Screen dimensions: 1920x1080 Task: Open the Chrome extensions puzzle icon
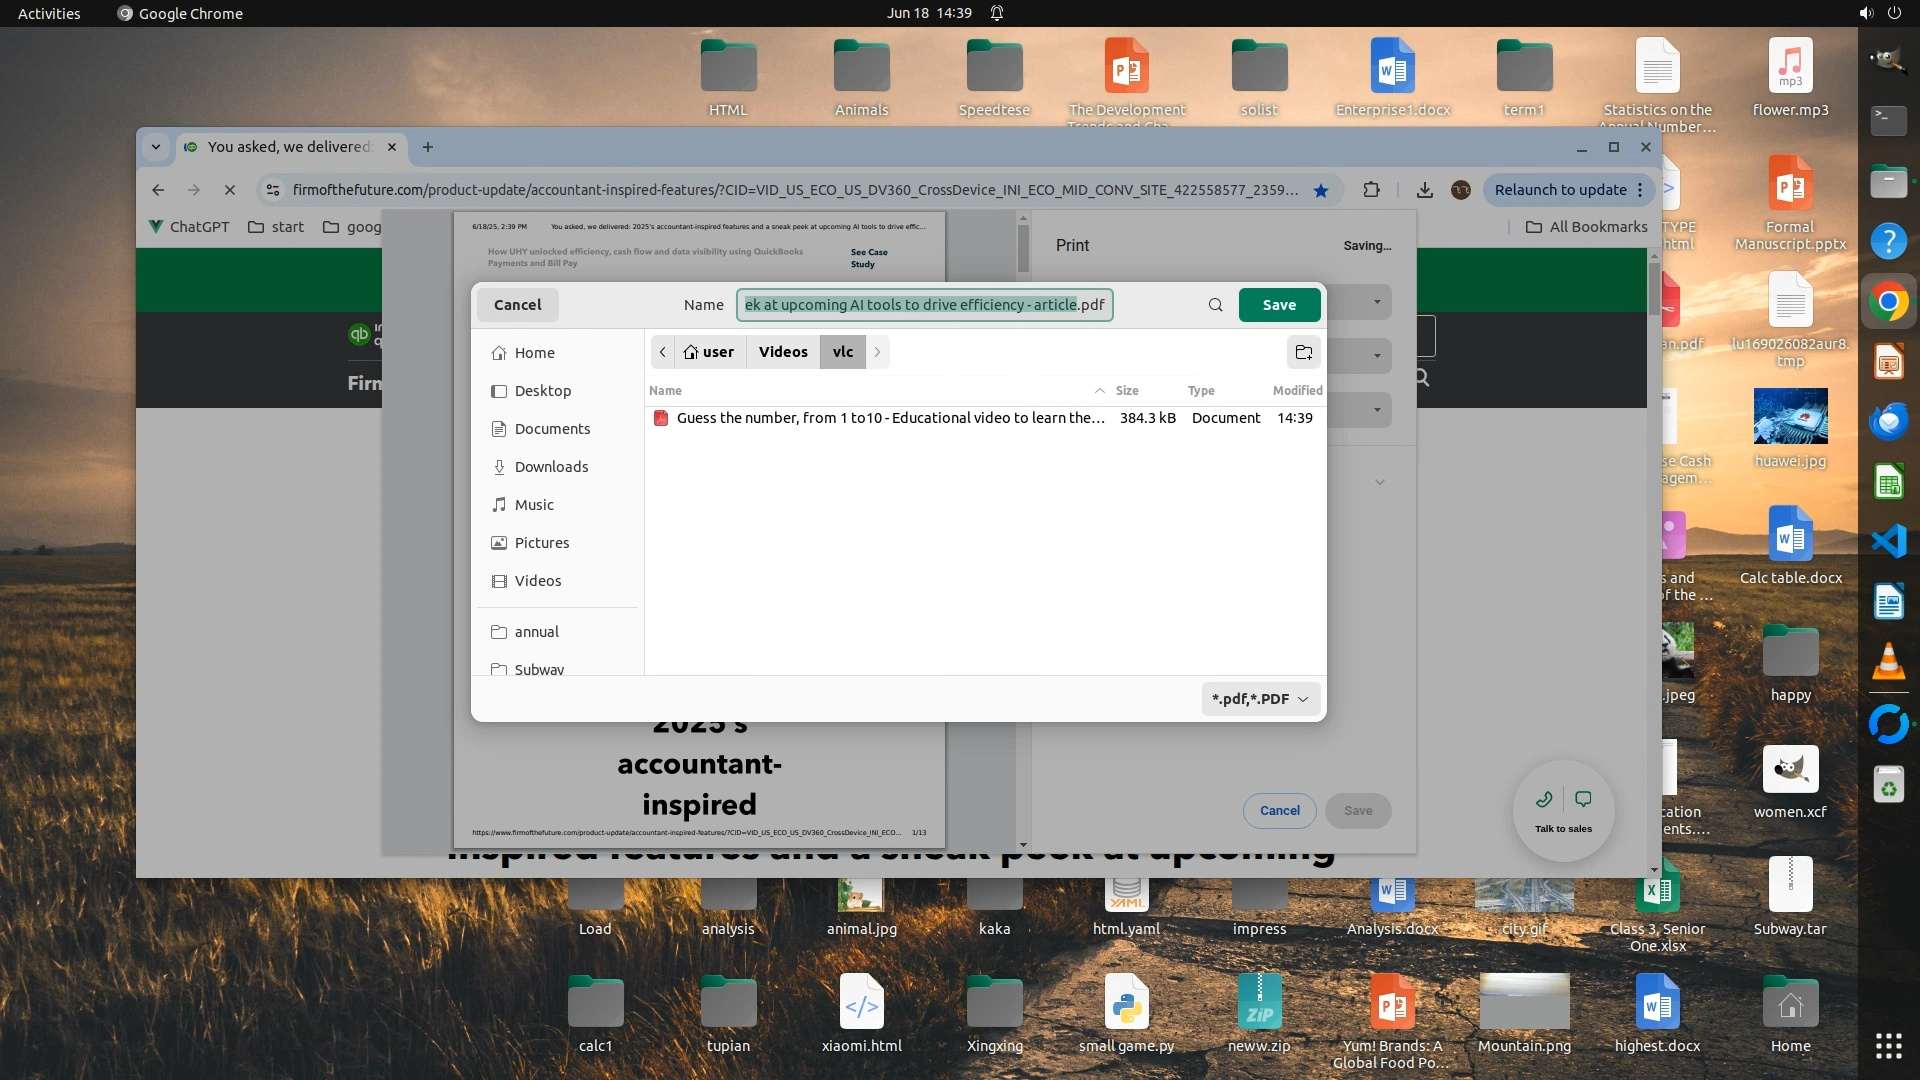tap(1371, 190)
